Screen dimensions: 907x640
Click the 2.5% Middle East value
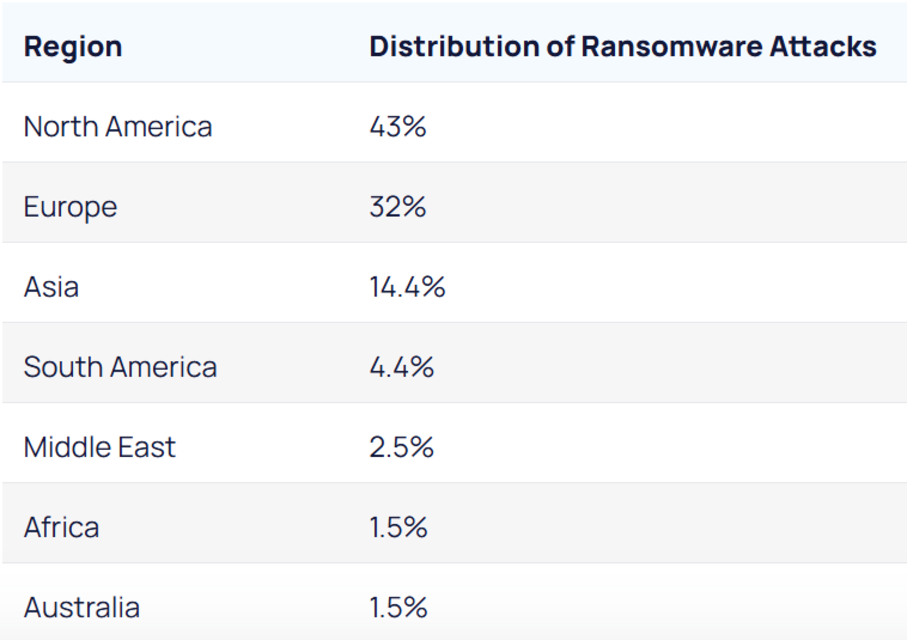coord(401,447)
